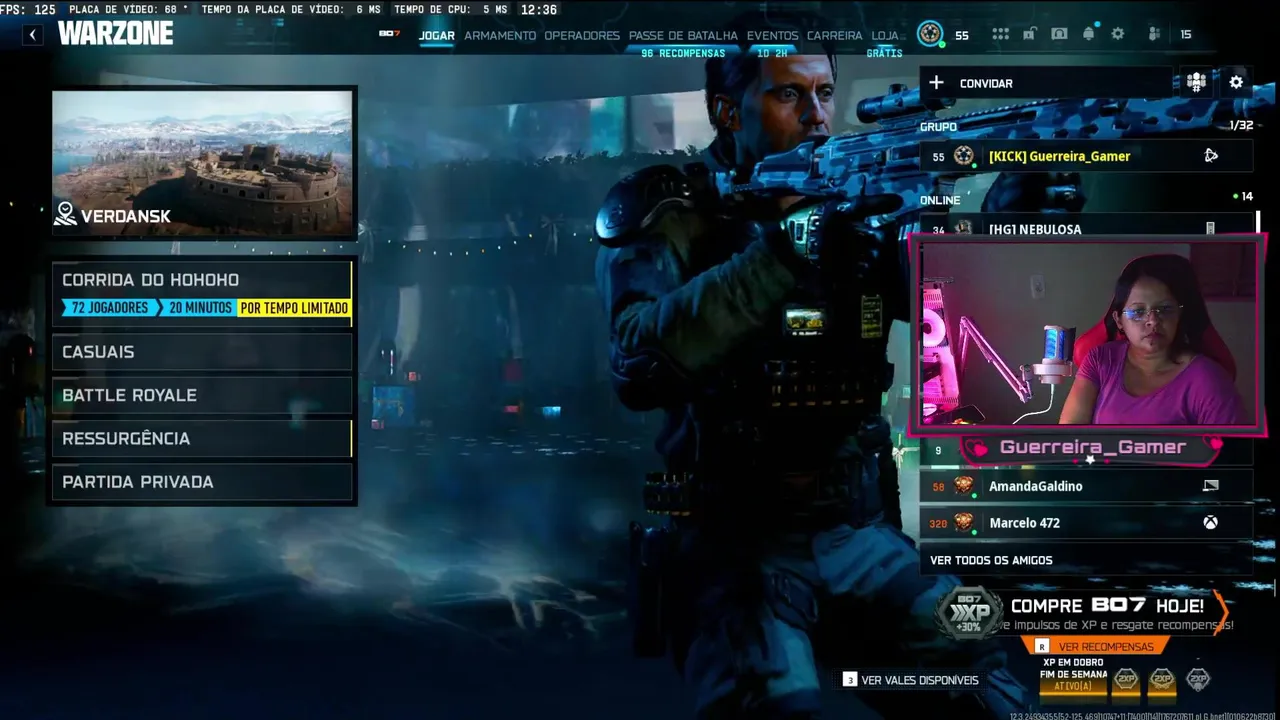Open the padlock icon in top bar

point(1029,34)
